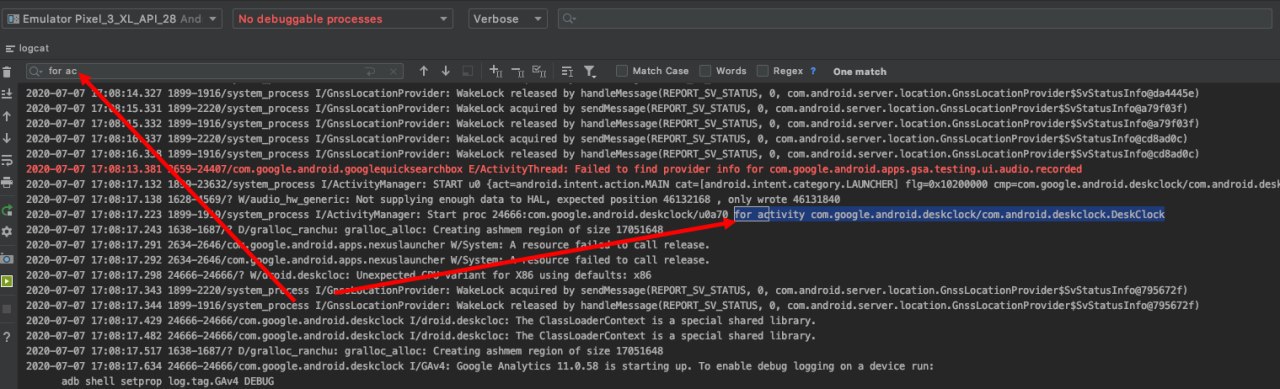Click the screen record icon
This screenshot has height=389, width=1280.
7,281
